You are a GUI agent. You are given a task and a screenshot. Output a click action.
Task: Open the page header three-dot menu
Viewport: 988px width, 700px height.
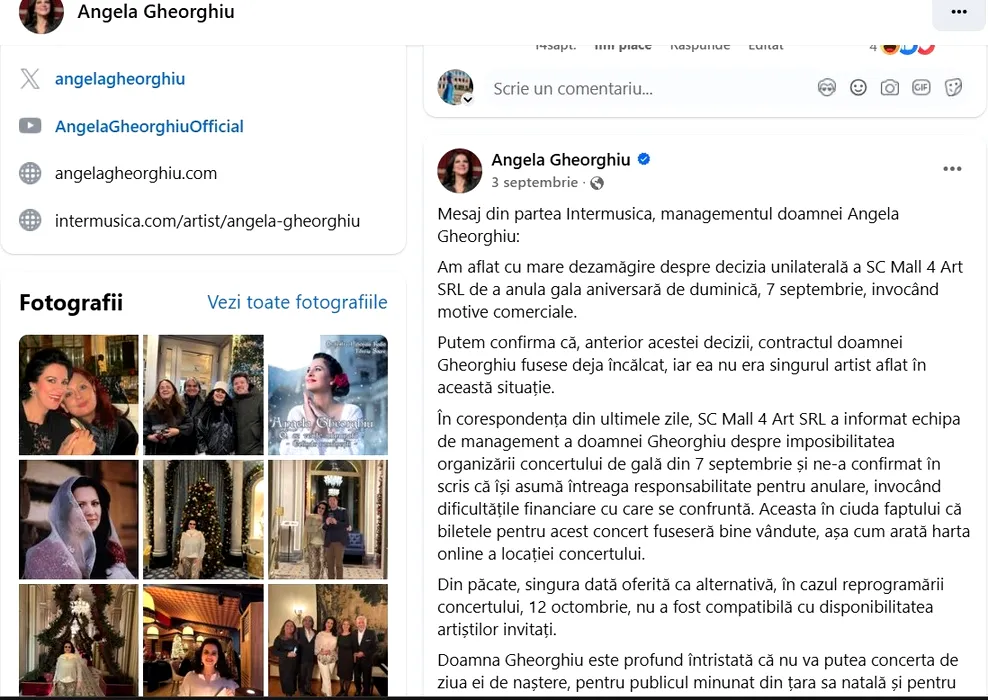959,12
